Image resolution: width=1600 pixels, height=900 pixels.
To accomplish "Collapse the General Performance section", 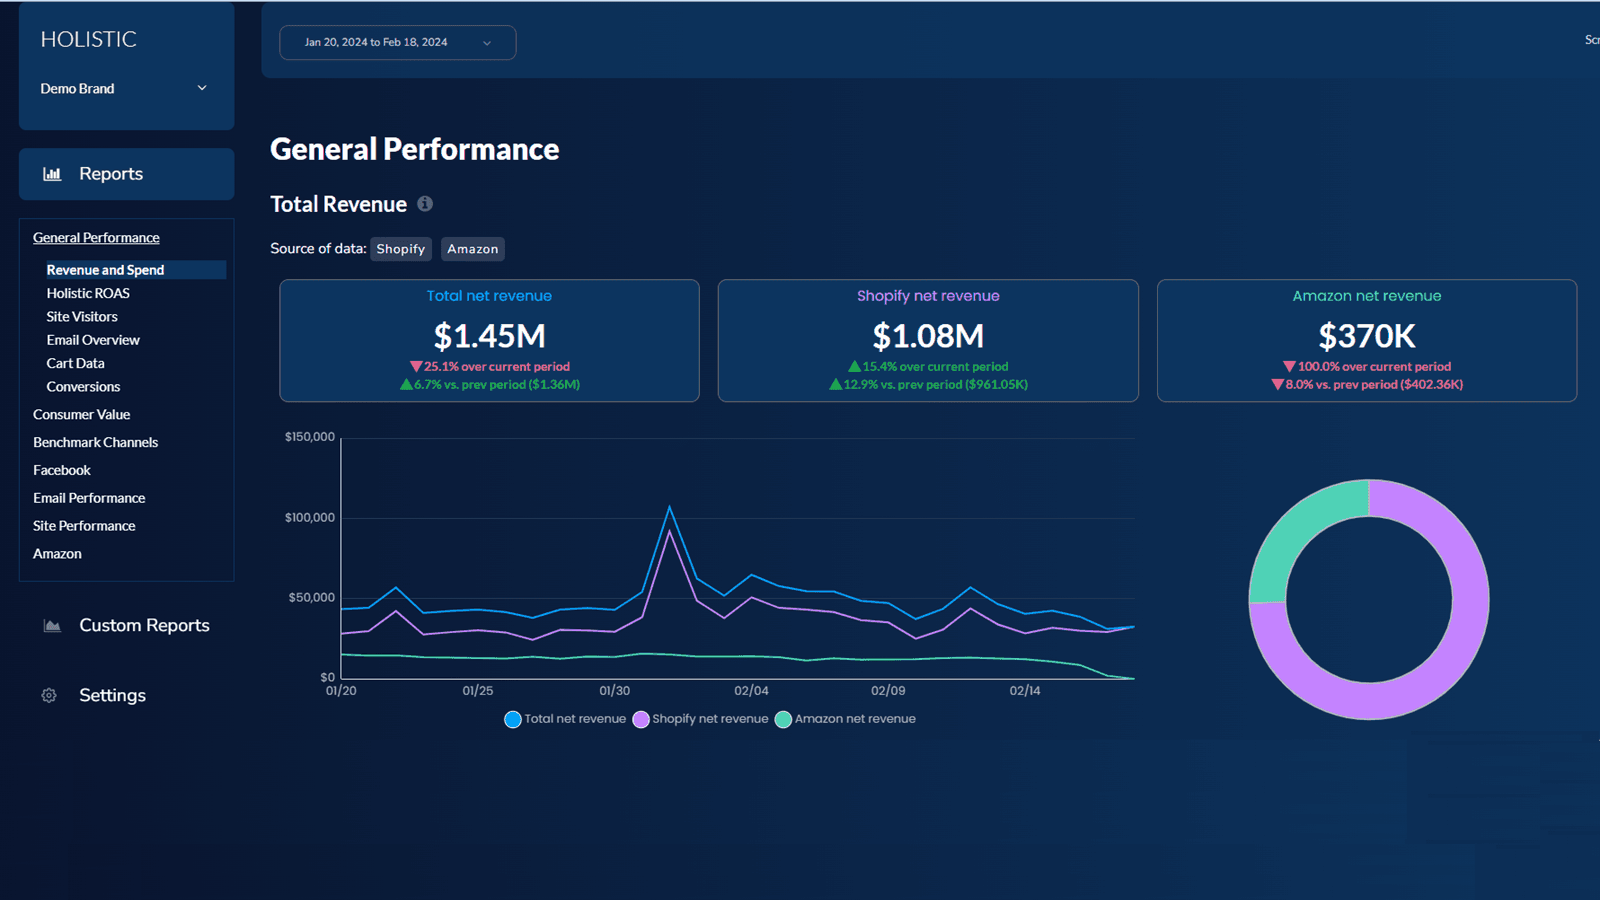I will click(x=96, y=237).
